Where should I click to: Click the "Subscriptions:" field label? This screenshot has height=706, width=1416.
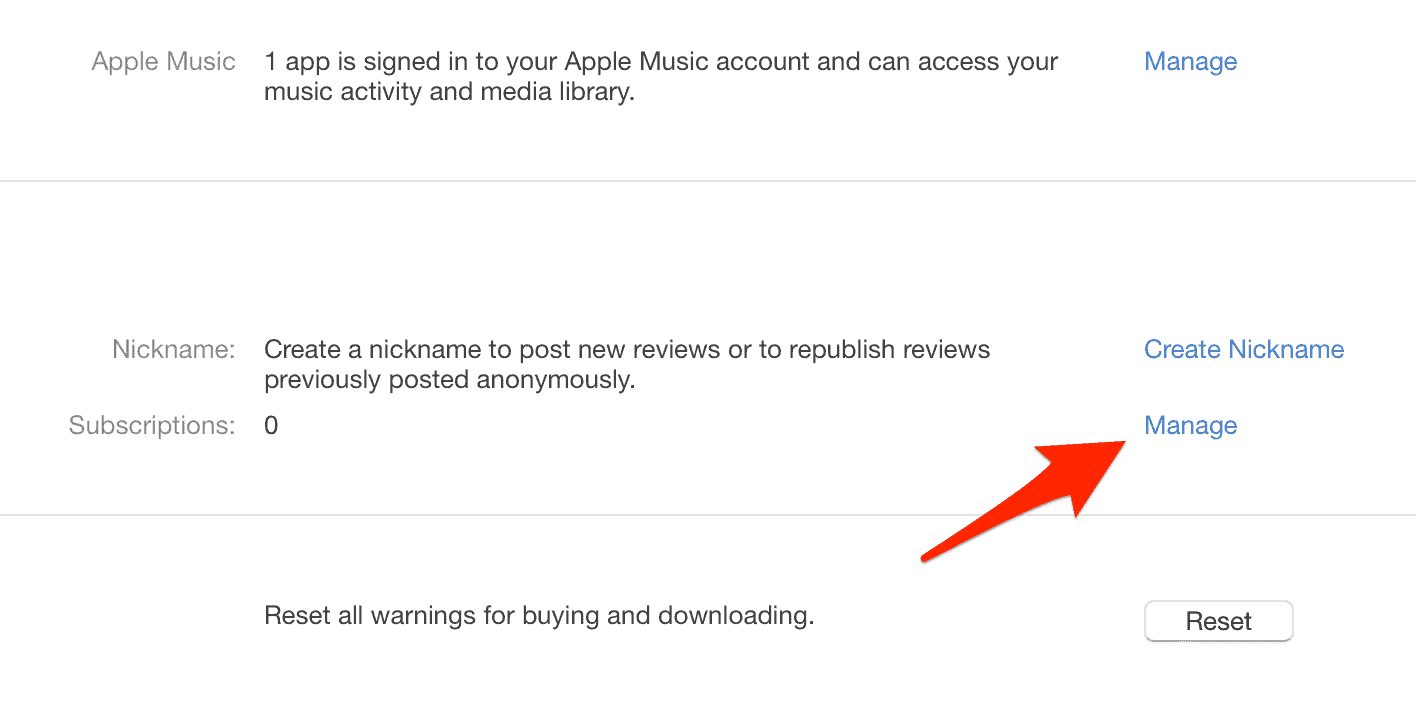click(152, 426)
